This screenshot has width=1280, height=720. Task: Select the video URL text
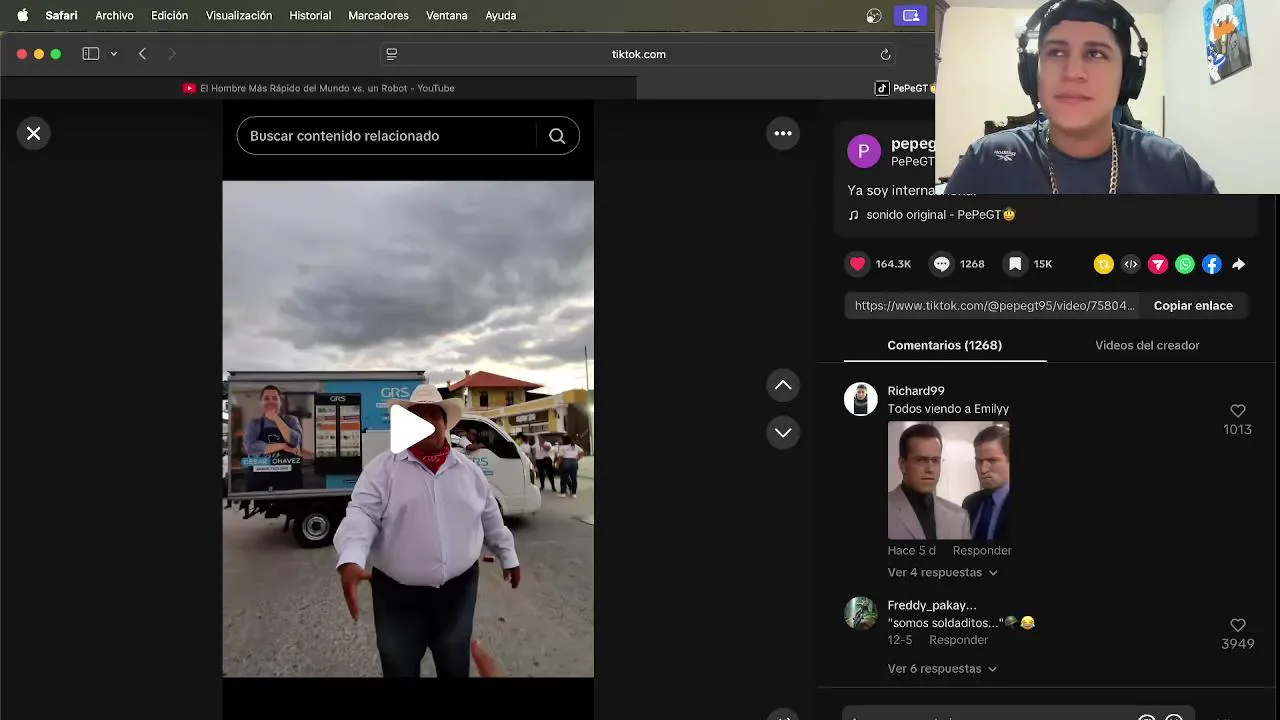click(x=994, y=306)
